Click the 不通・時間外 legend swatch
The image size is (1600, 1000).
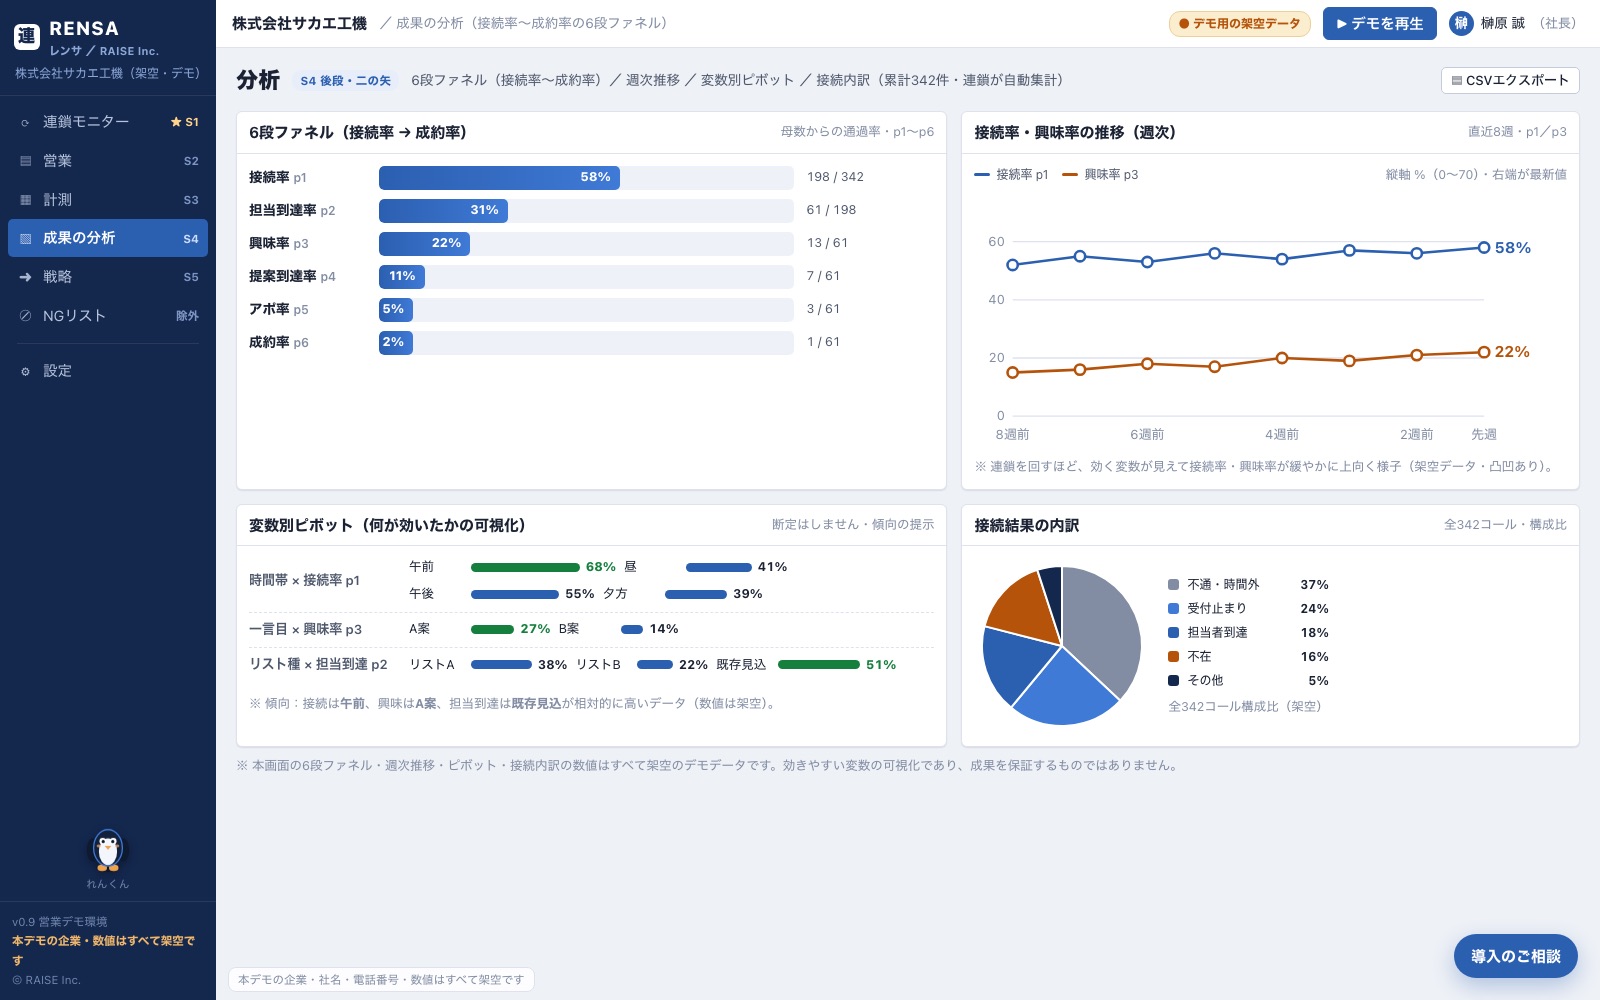pos(1173,585)
